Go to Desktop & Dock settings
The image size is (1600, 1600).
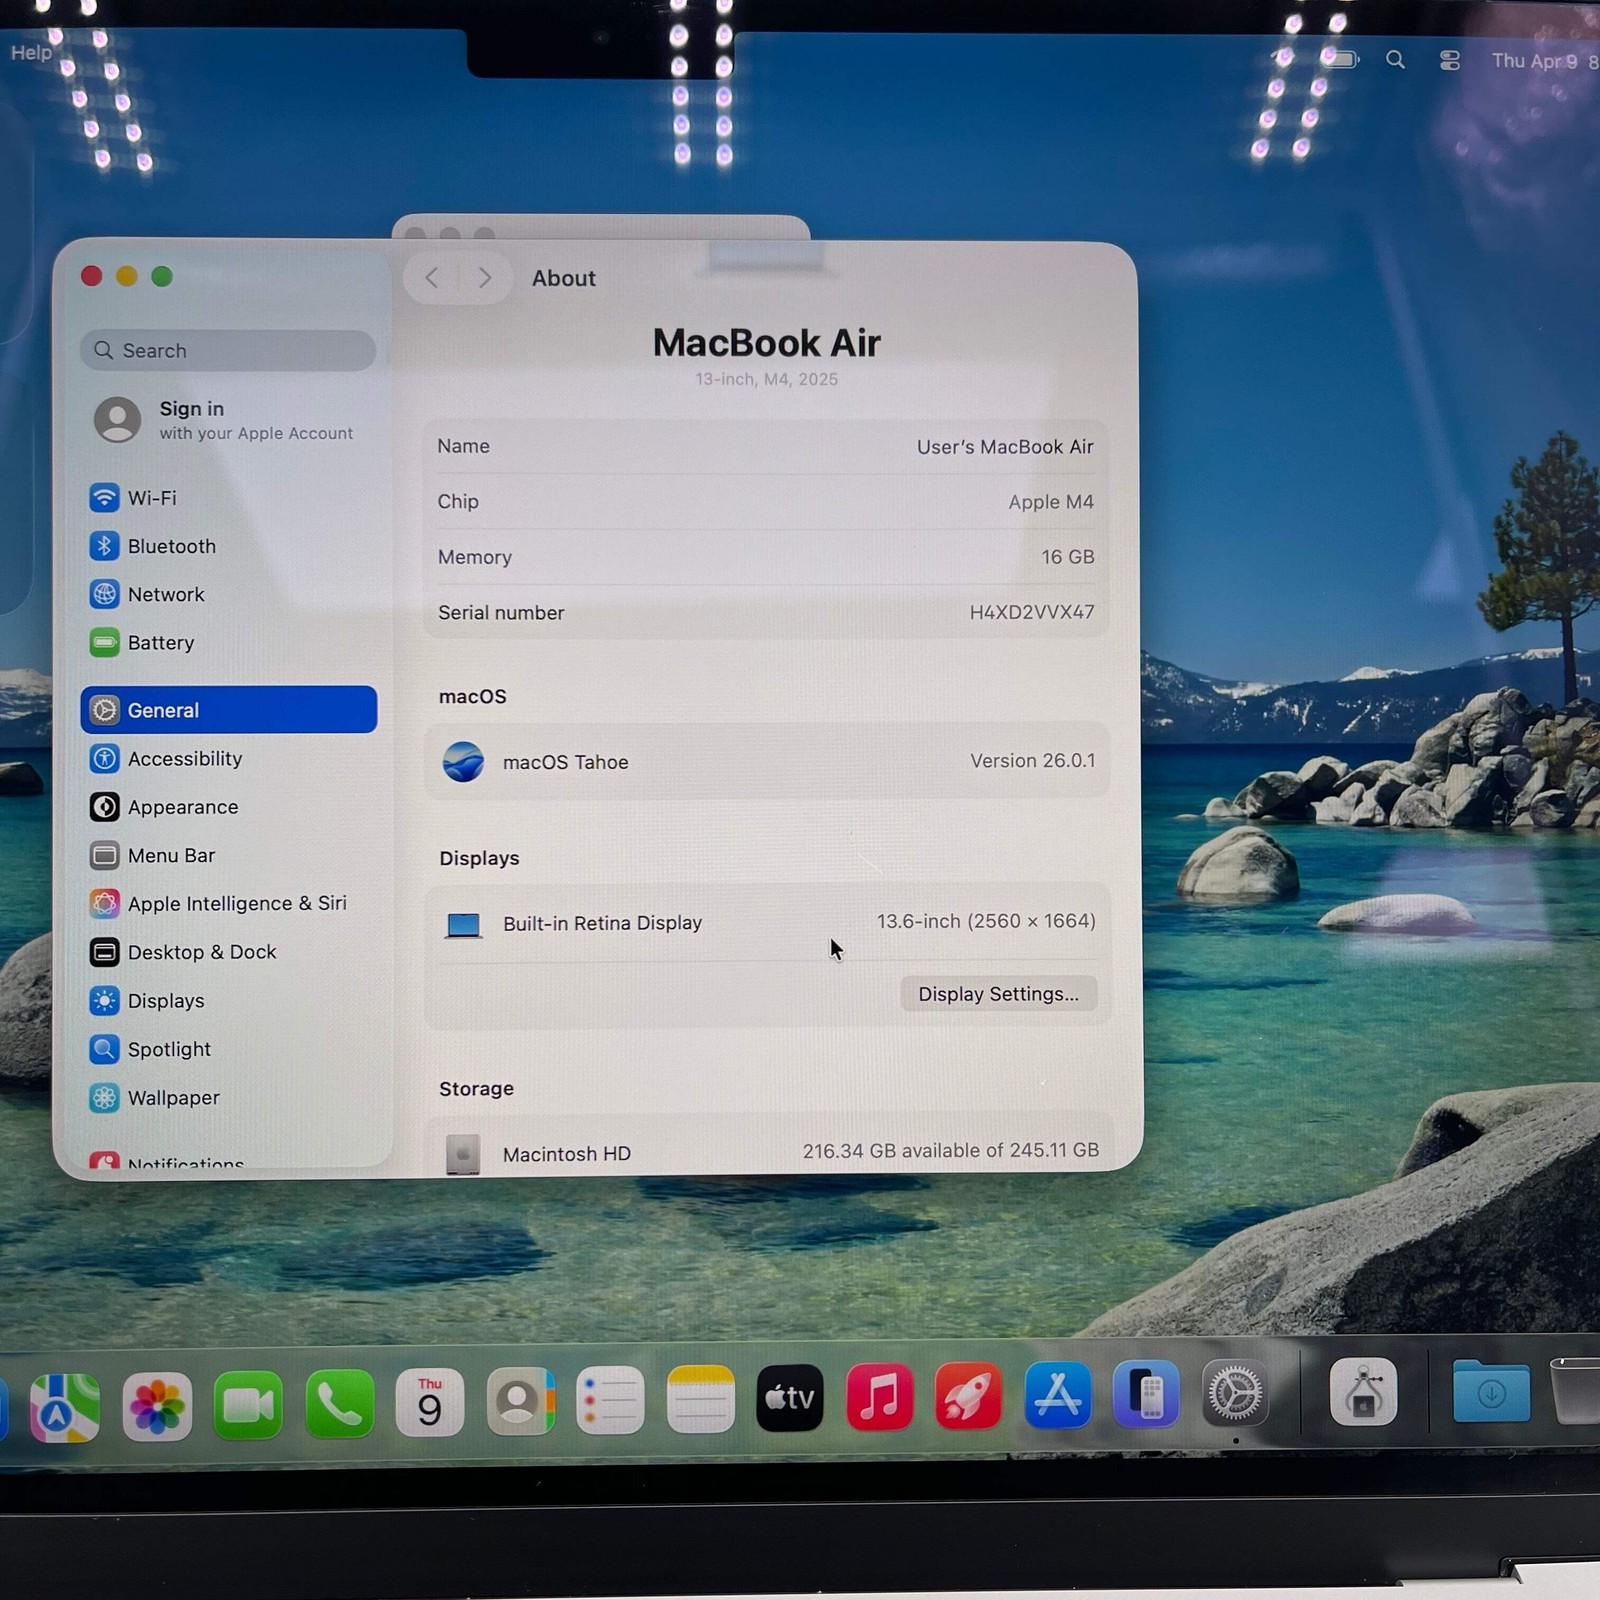pyautogui.click(x=229, y=952)
